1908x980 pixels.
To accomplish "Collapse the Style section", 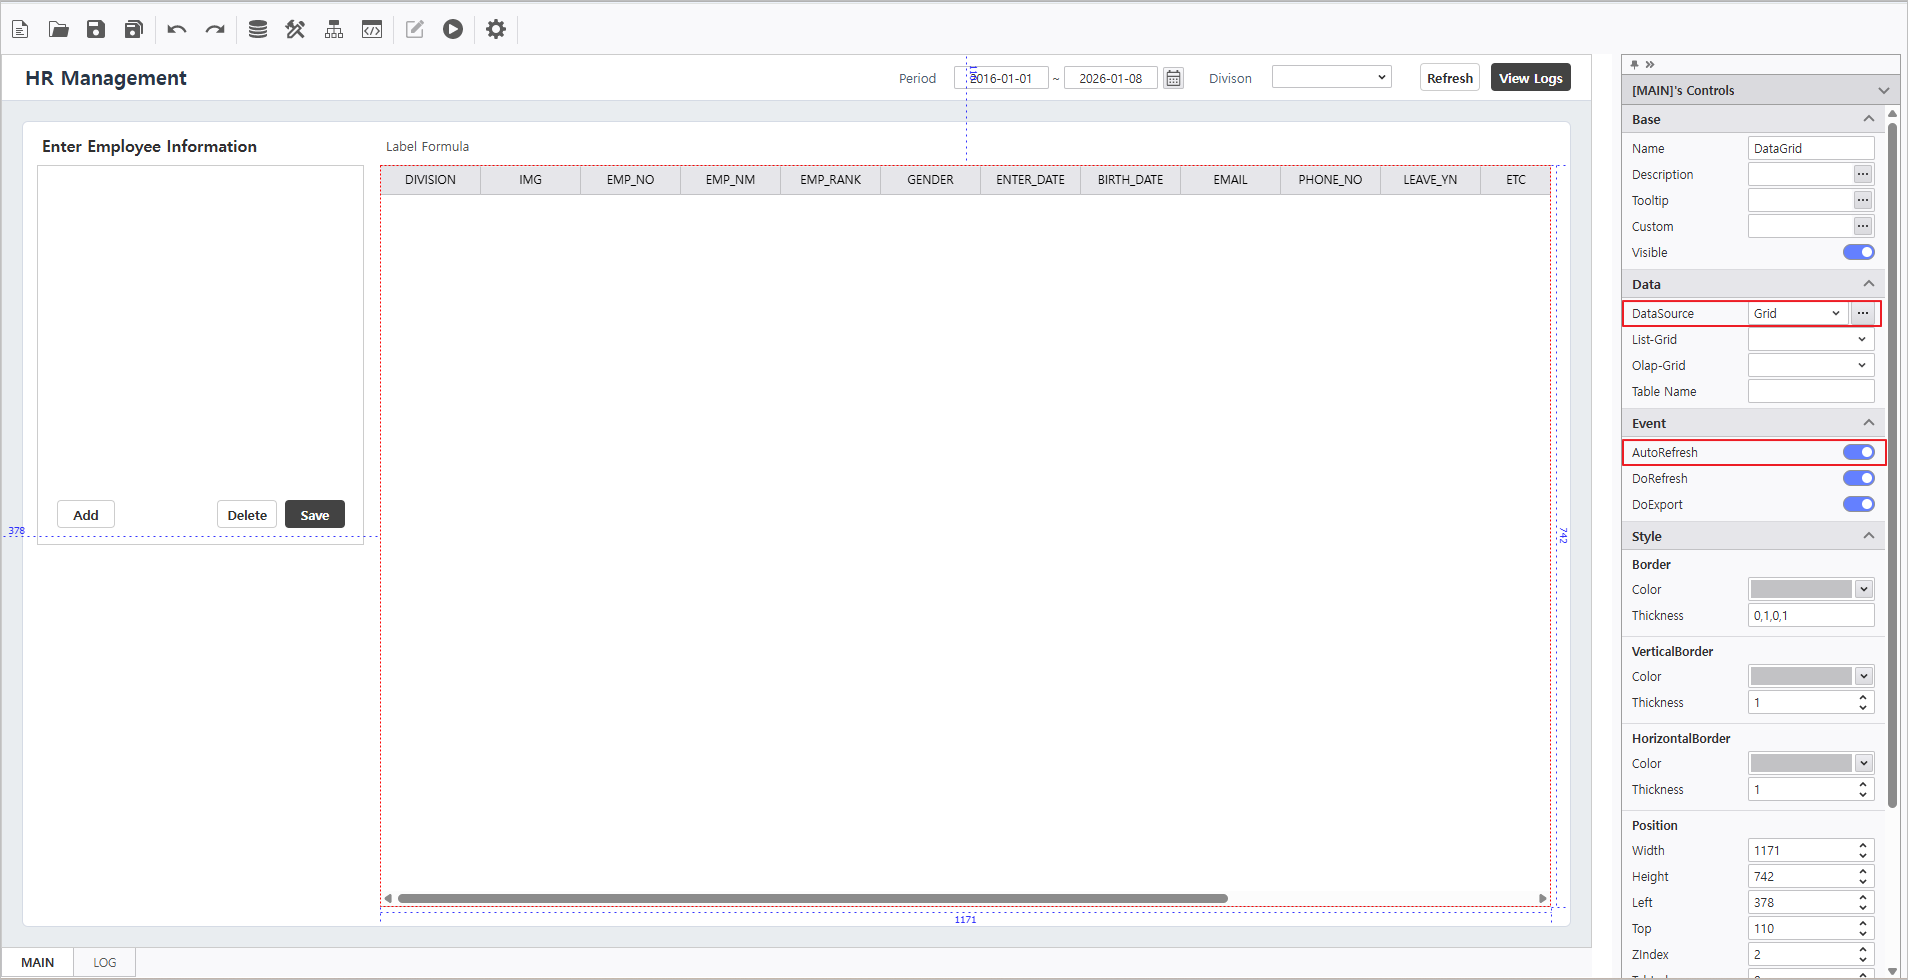I will pos(1868,536).
